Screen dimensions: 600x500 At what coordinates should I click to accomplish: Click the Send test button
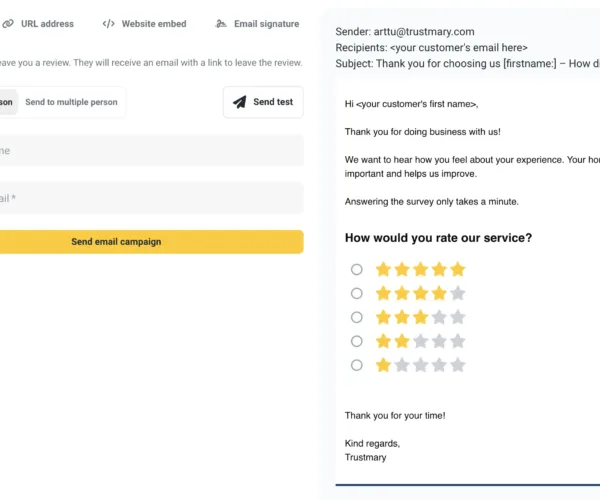(x=263, y=102)
